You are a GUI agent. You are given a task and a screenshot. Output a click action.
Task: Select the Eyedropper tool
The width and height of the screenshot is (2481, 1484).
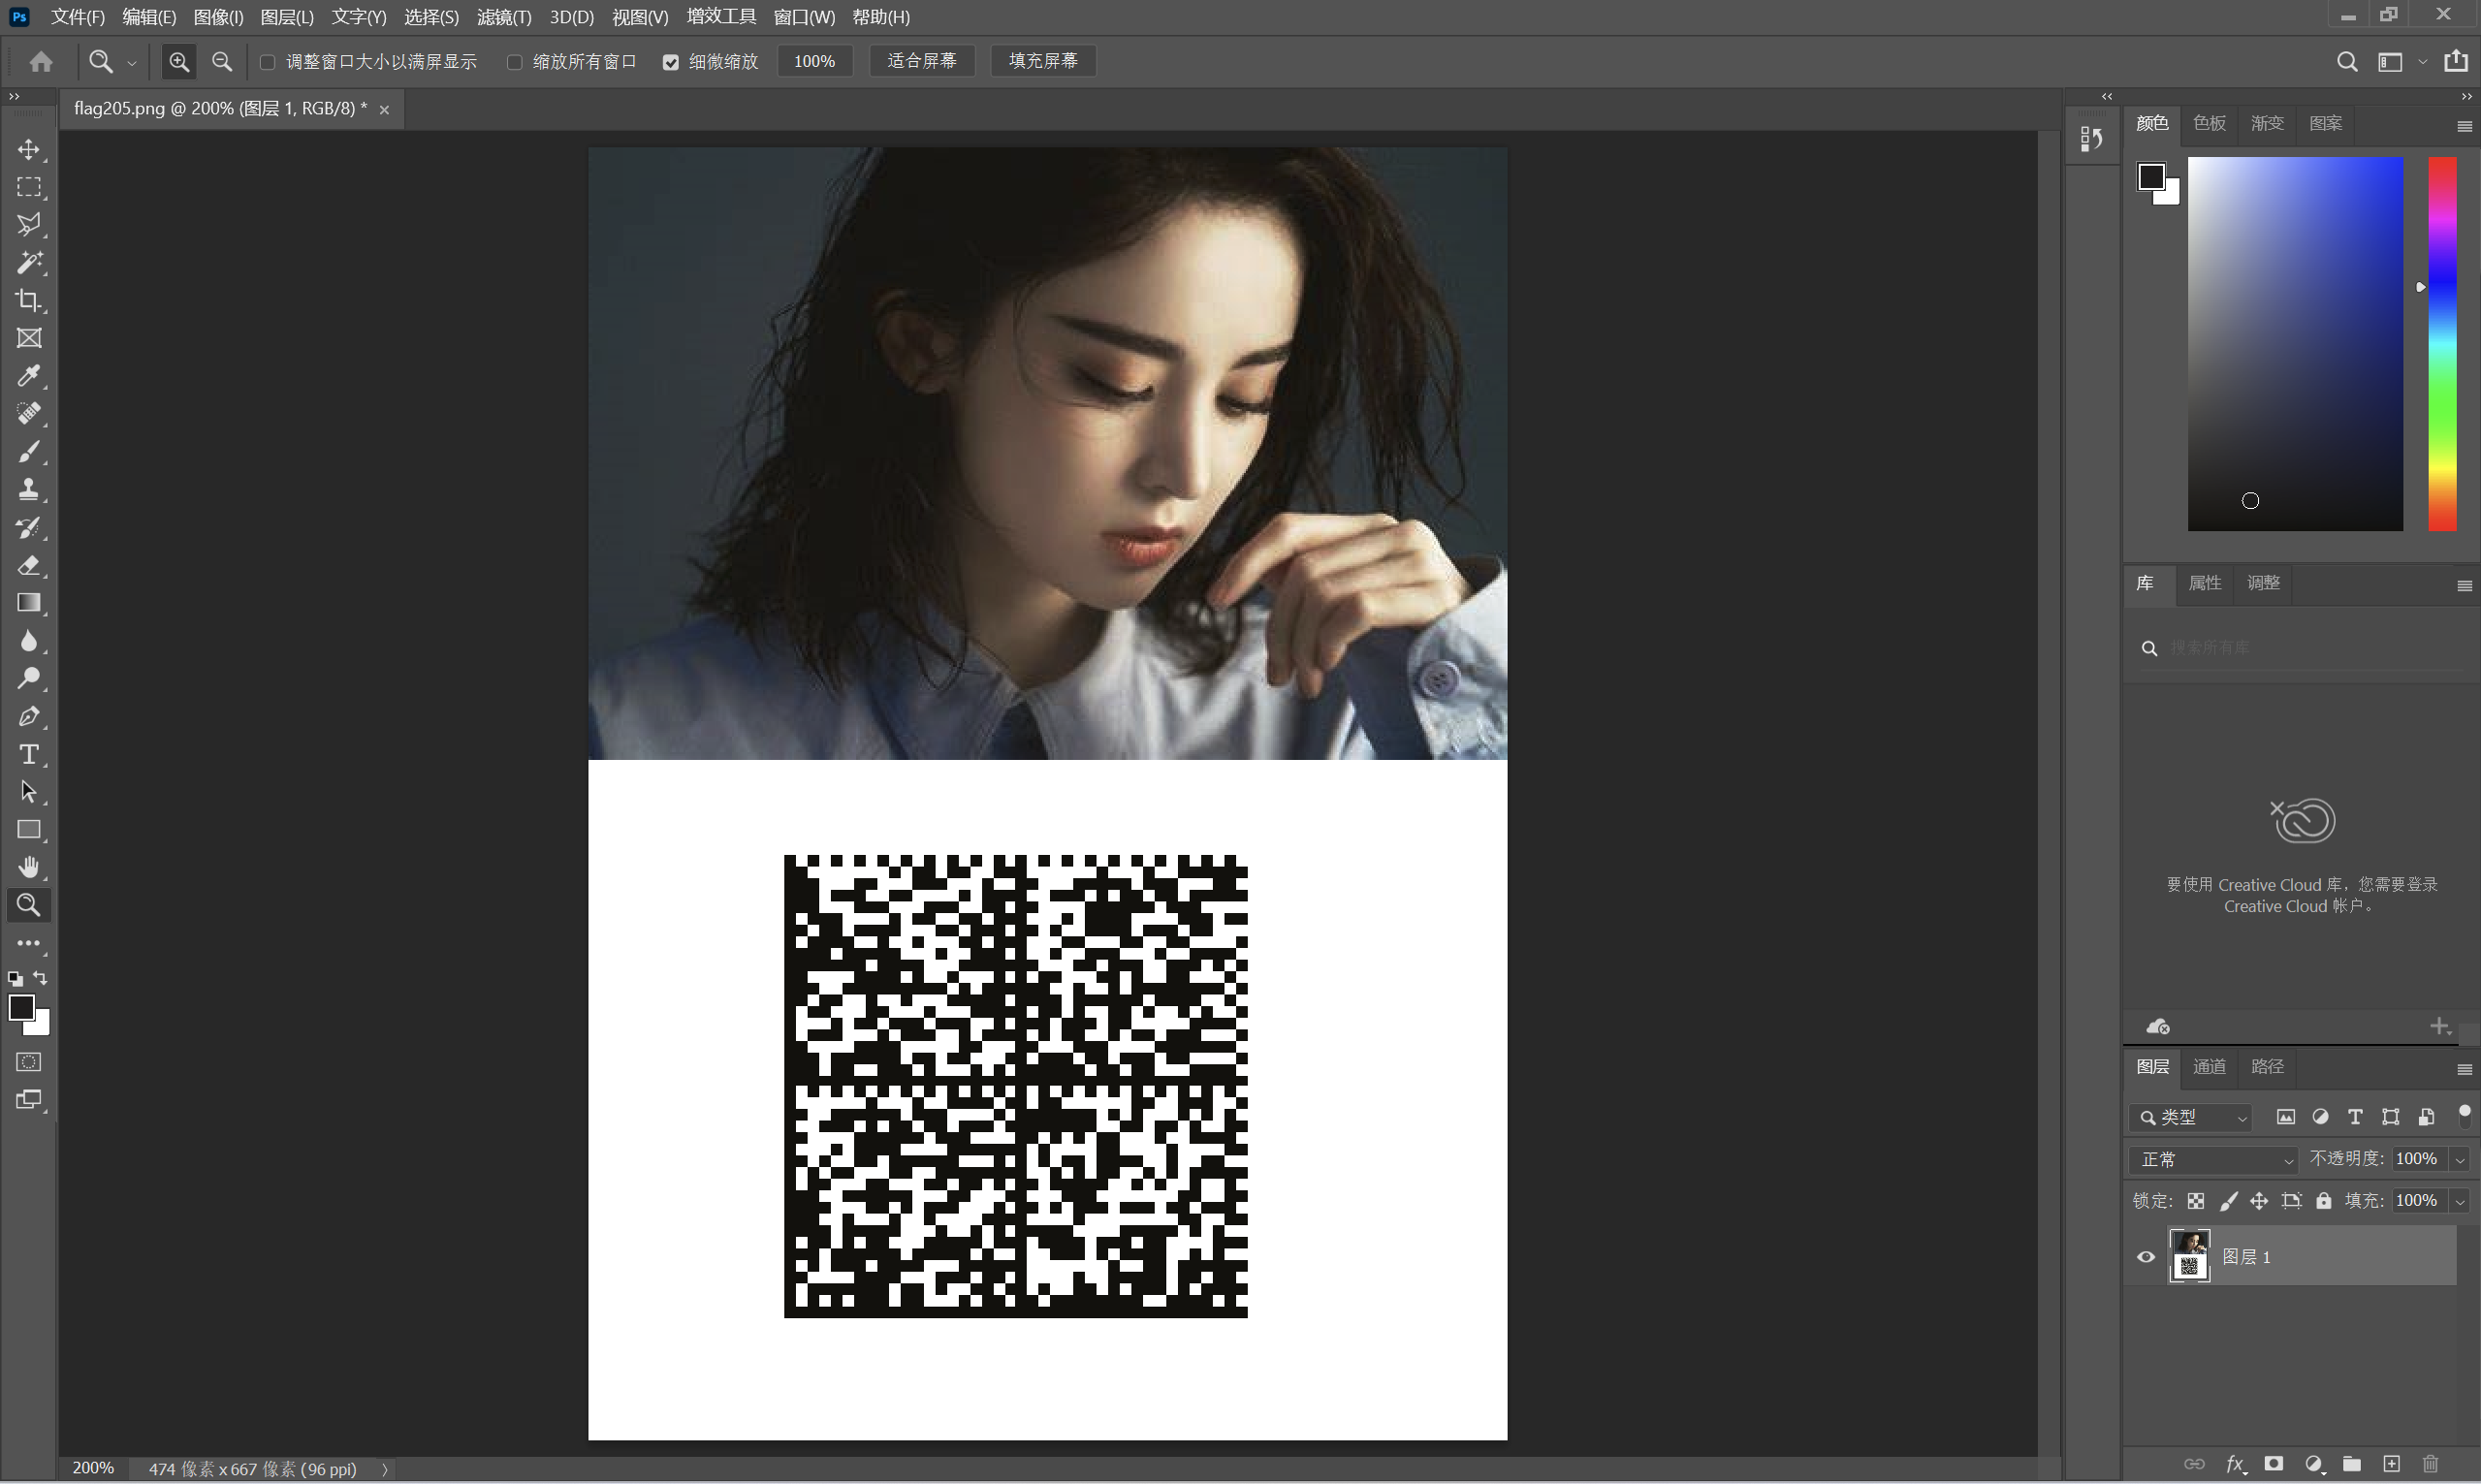click(29, 376)
